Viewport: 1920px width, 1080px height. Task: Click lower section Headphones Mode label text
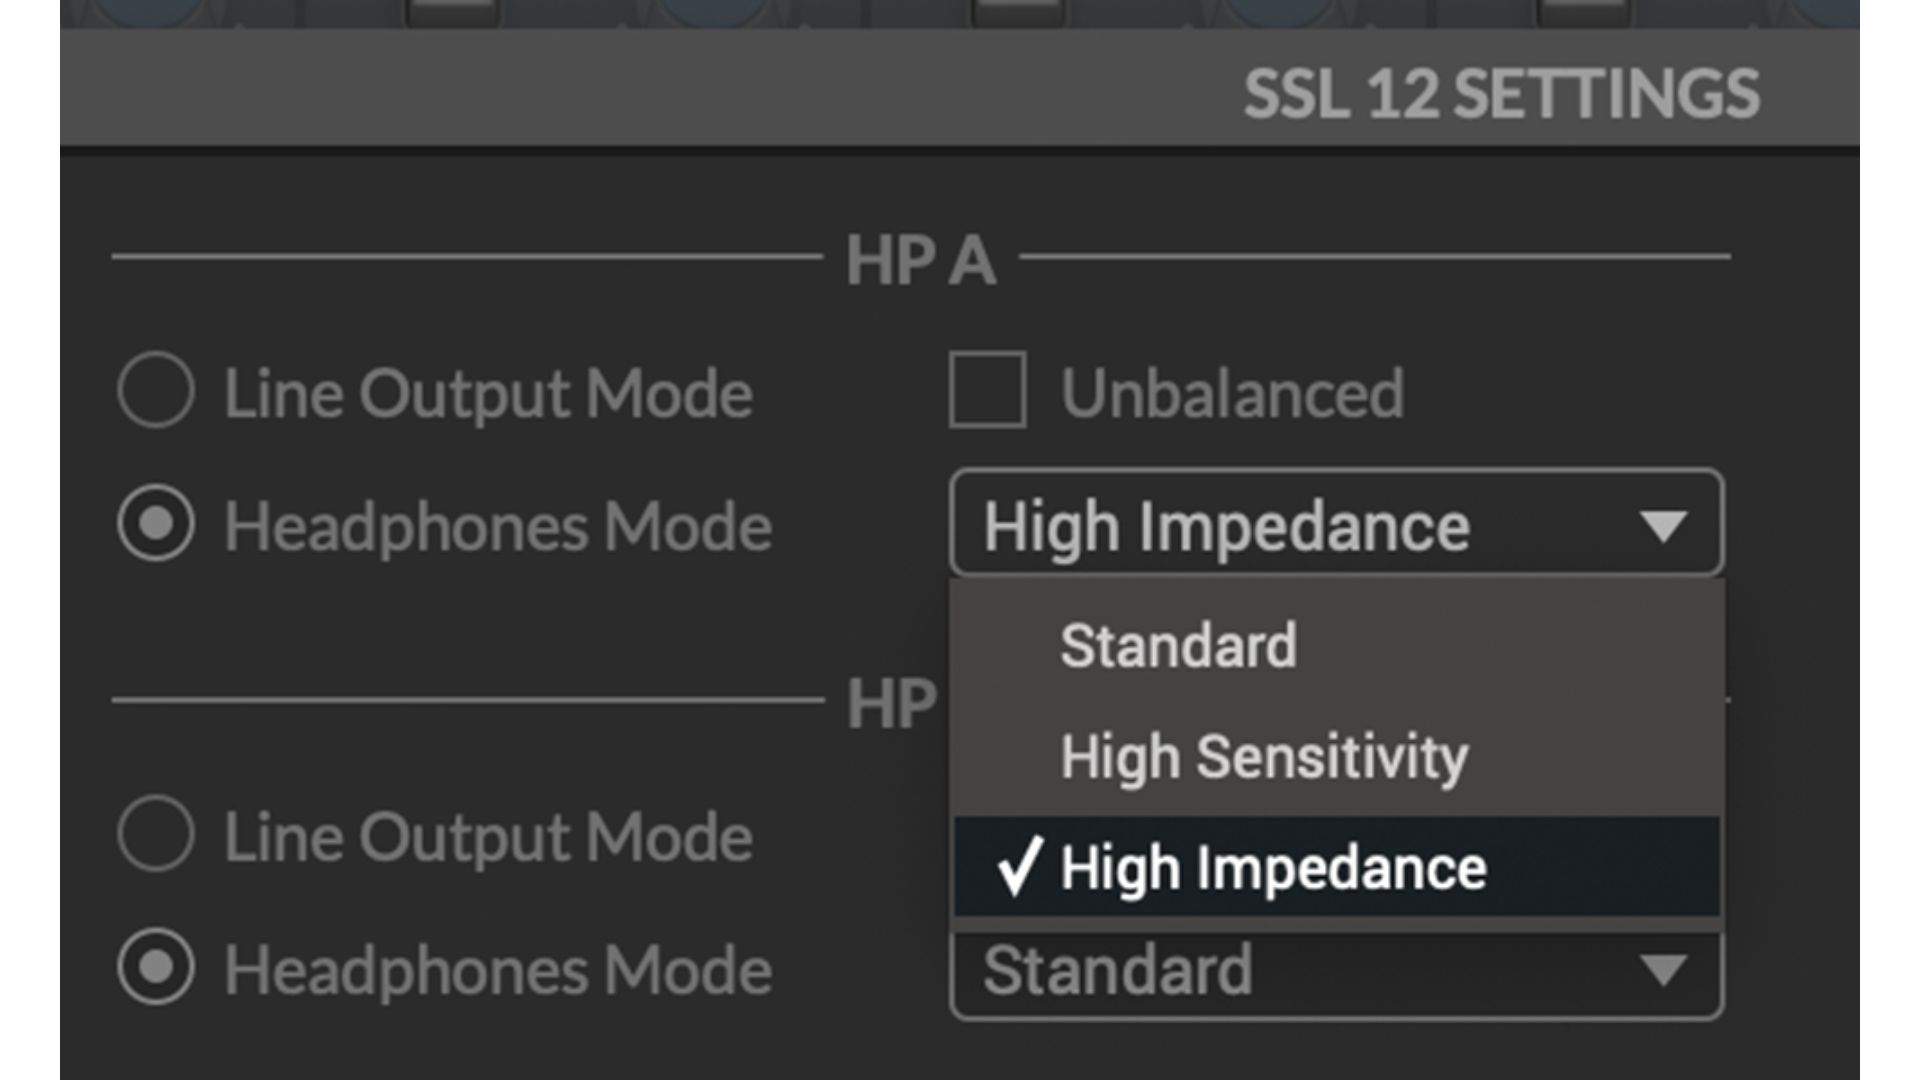tap(498, 970)
